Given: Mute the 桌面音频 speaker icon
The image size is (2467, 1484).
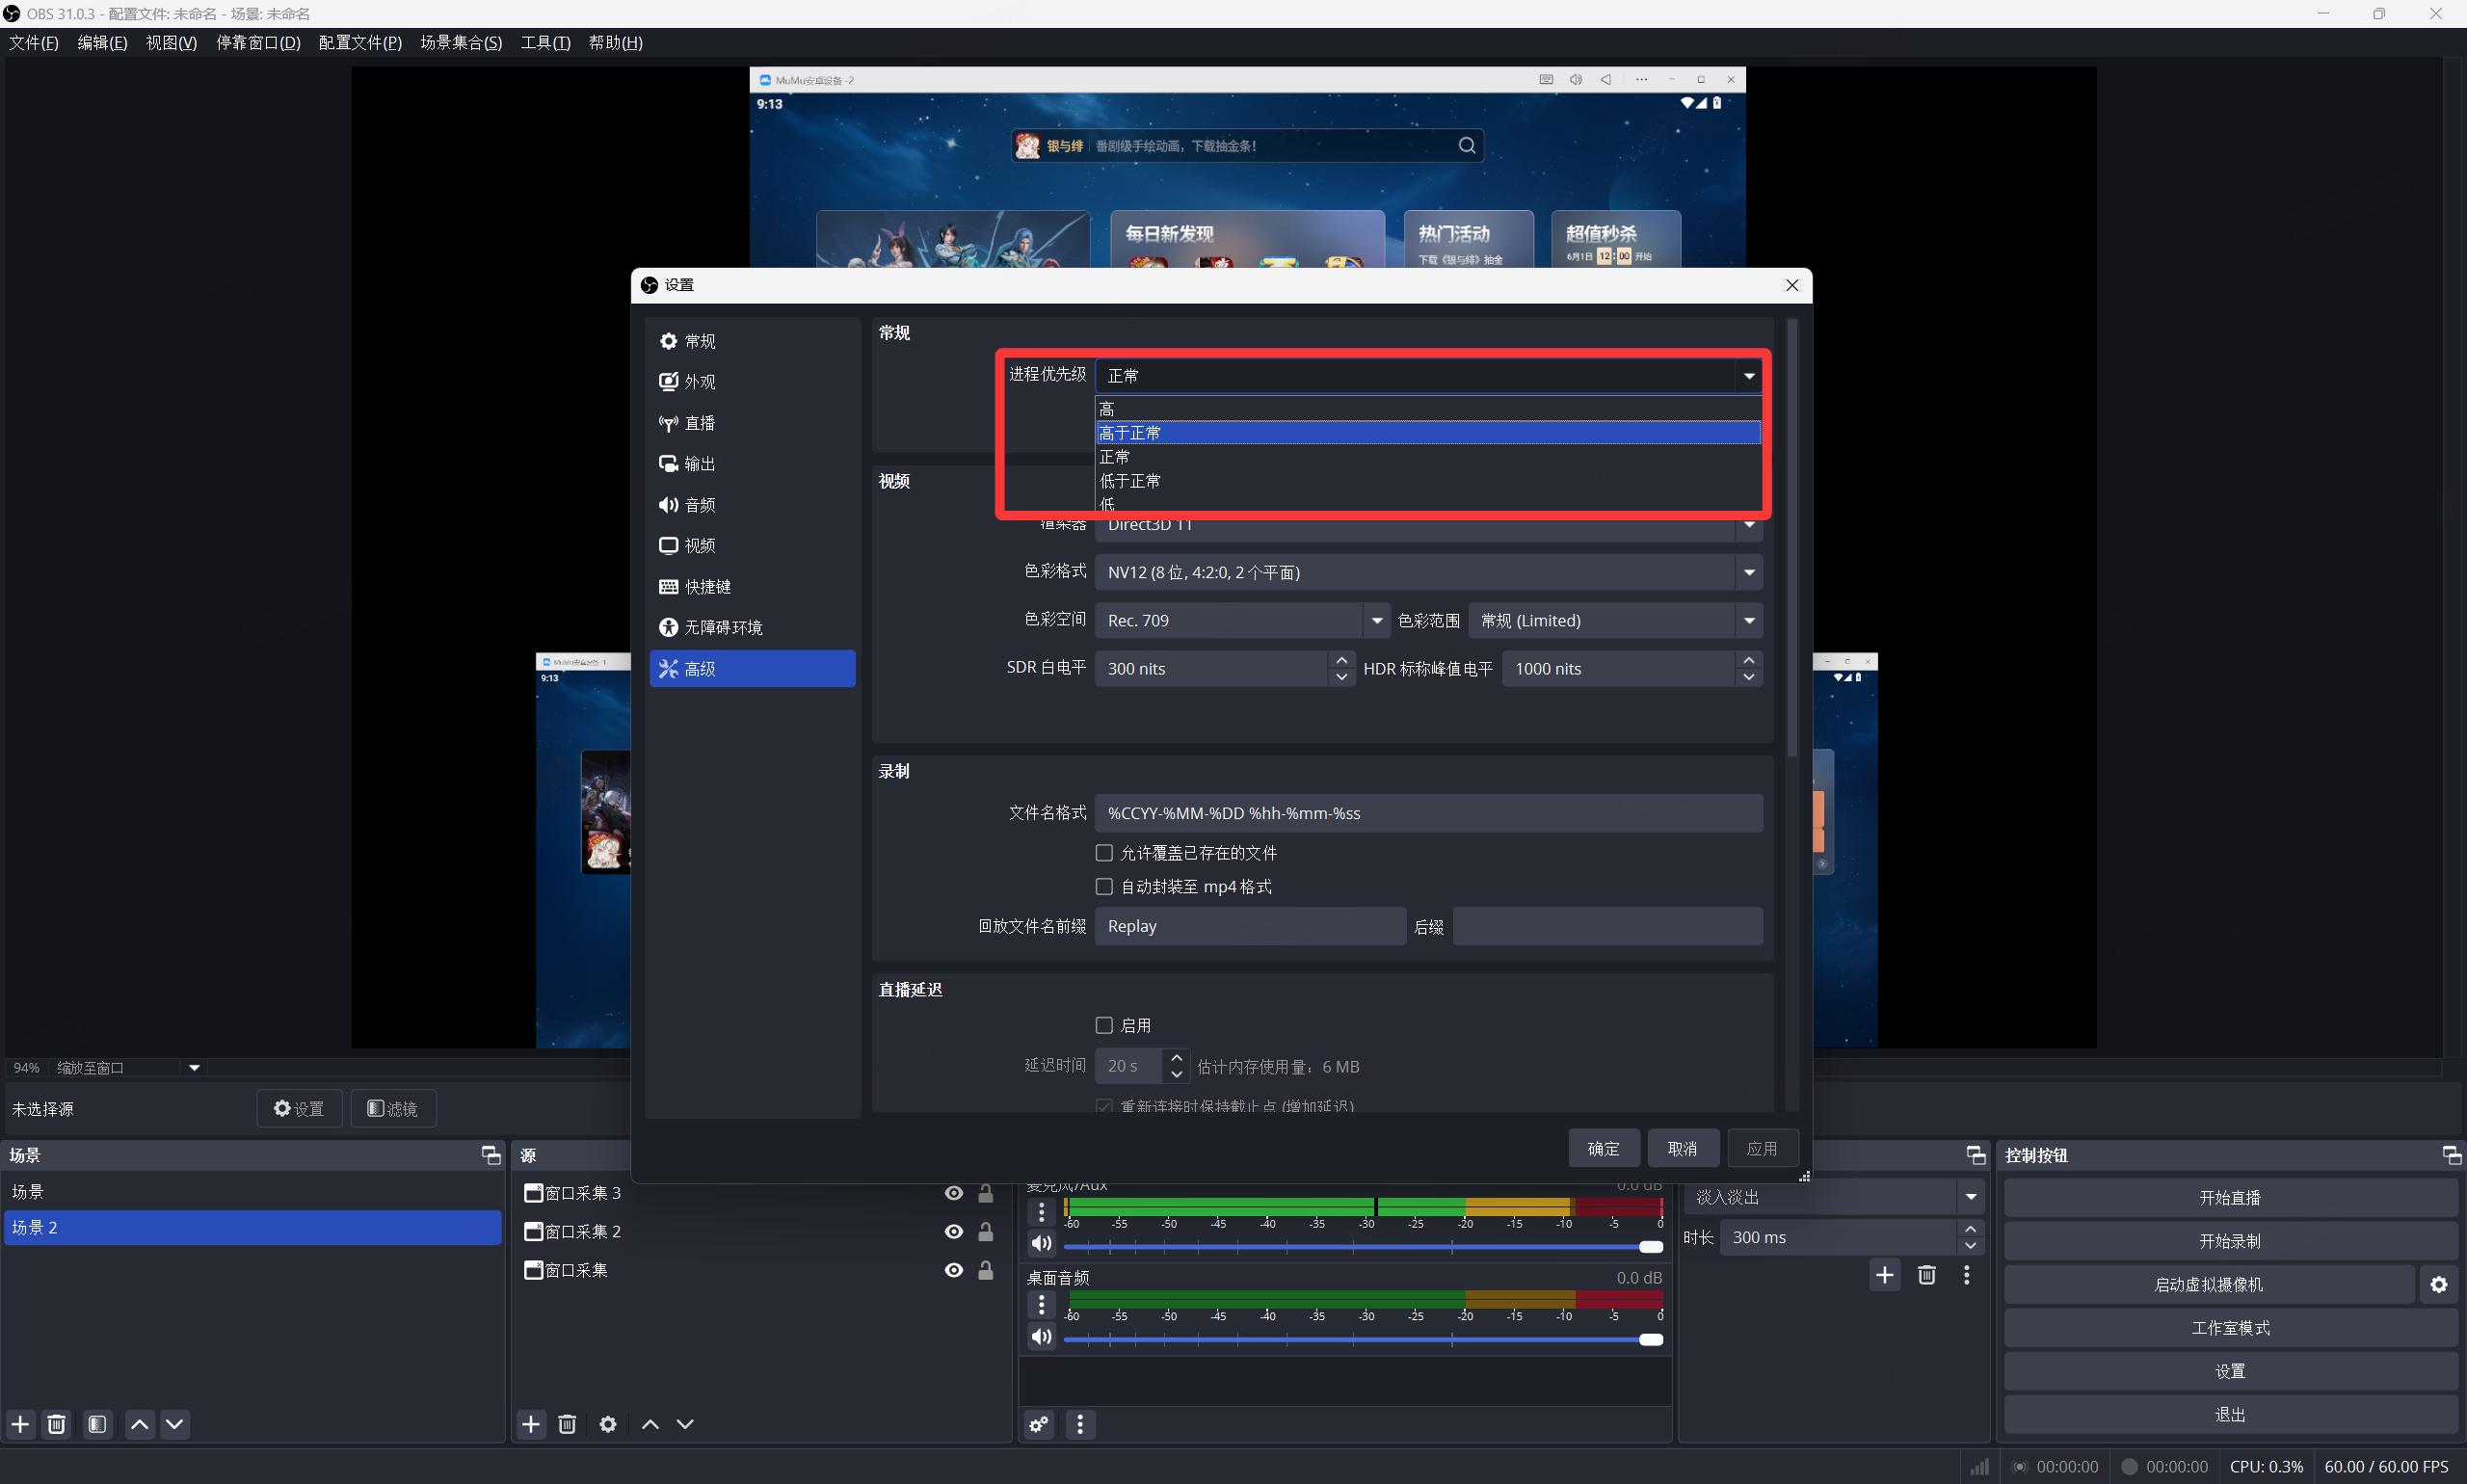Looking at the screenshot, I should [1041, 1337].
